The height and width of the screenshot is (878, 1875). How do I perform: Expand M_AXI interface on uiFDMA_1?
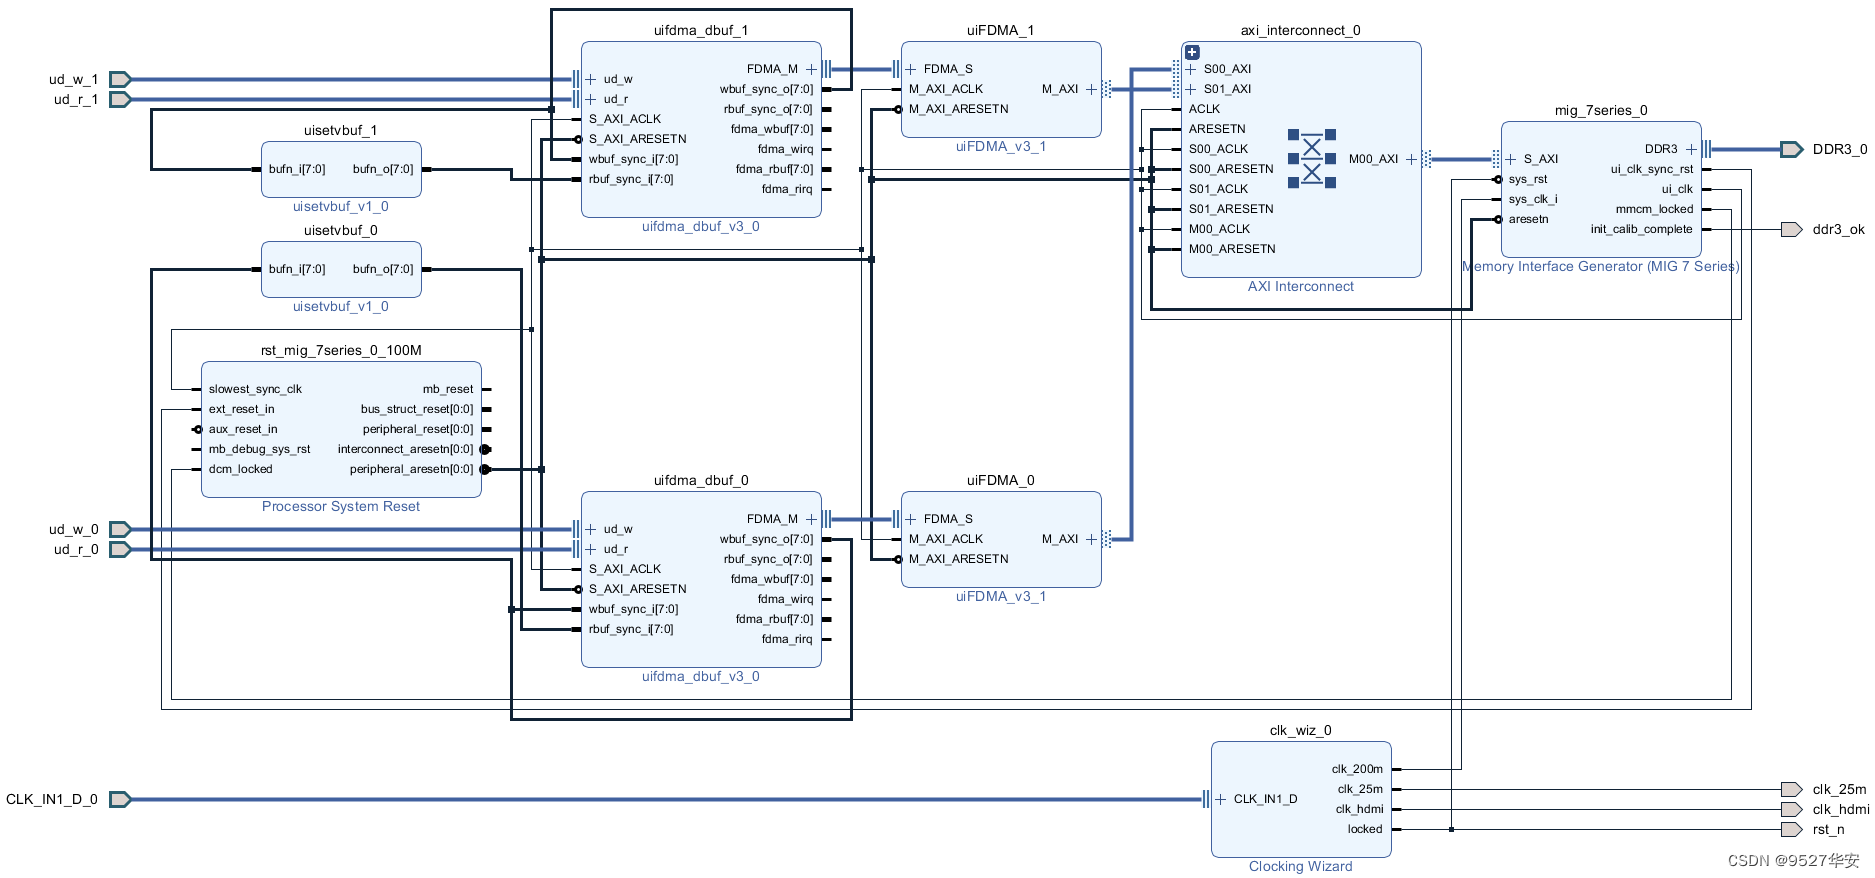click(1091, 89)
